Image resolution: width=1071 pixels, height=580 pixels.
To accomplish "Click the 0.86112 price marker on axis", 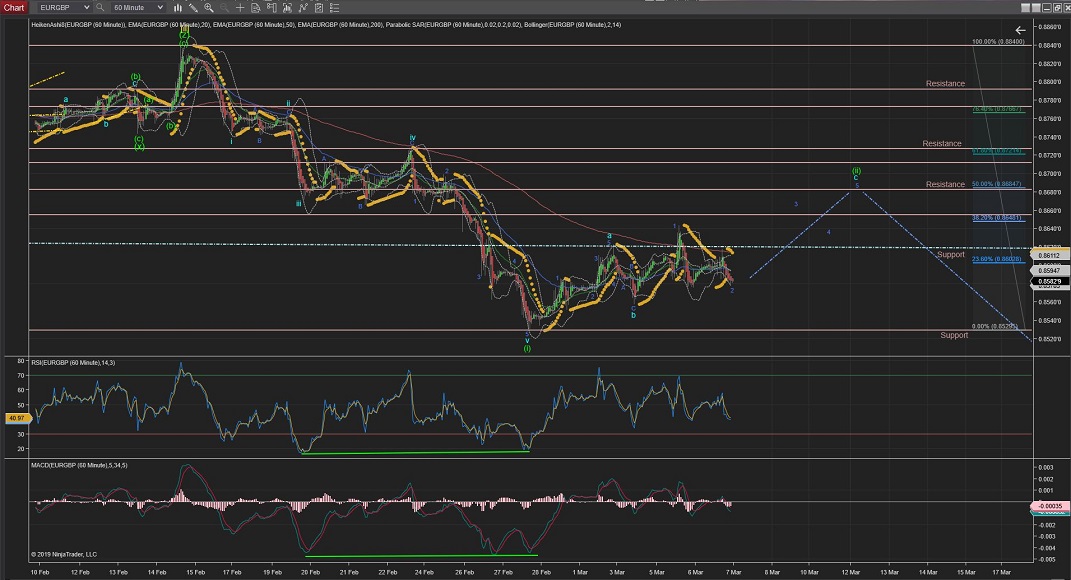I will click(x=1049, y=255).
